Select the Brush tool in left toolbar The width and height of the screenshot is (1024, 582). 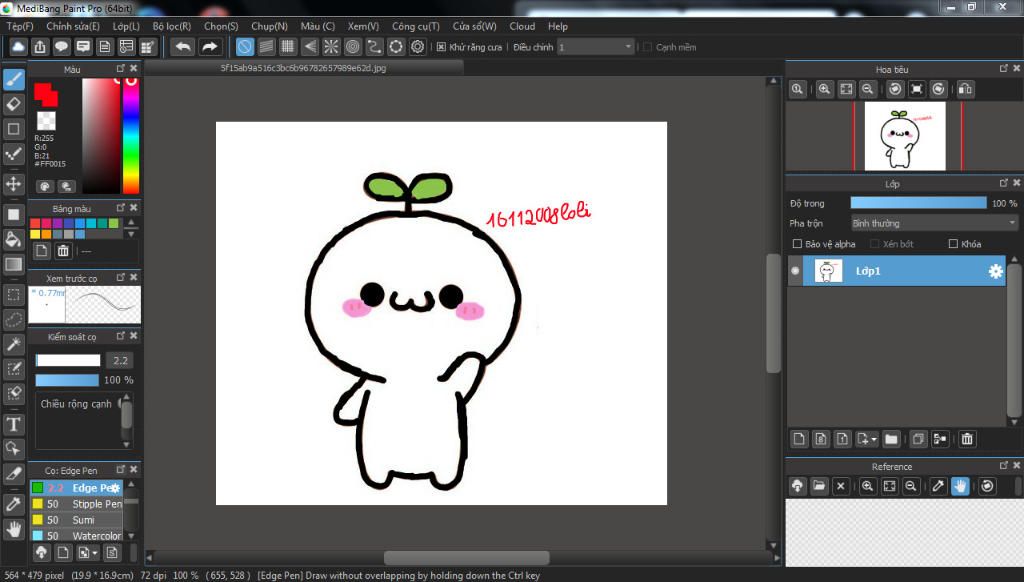click(14, 79)
